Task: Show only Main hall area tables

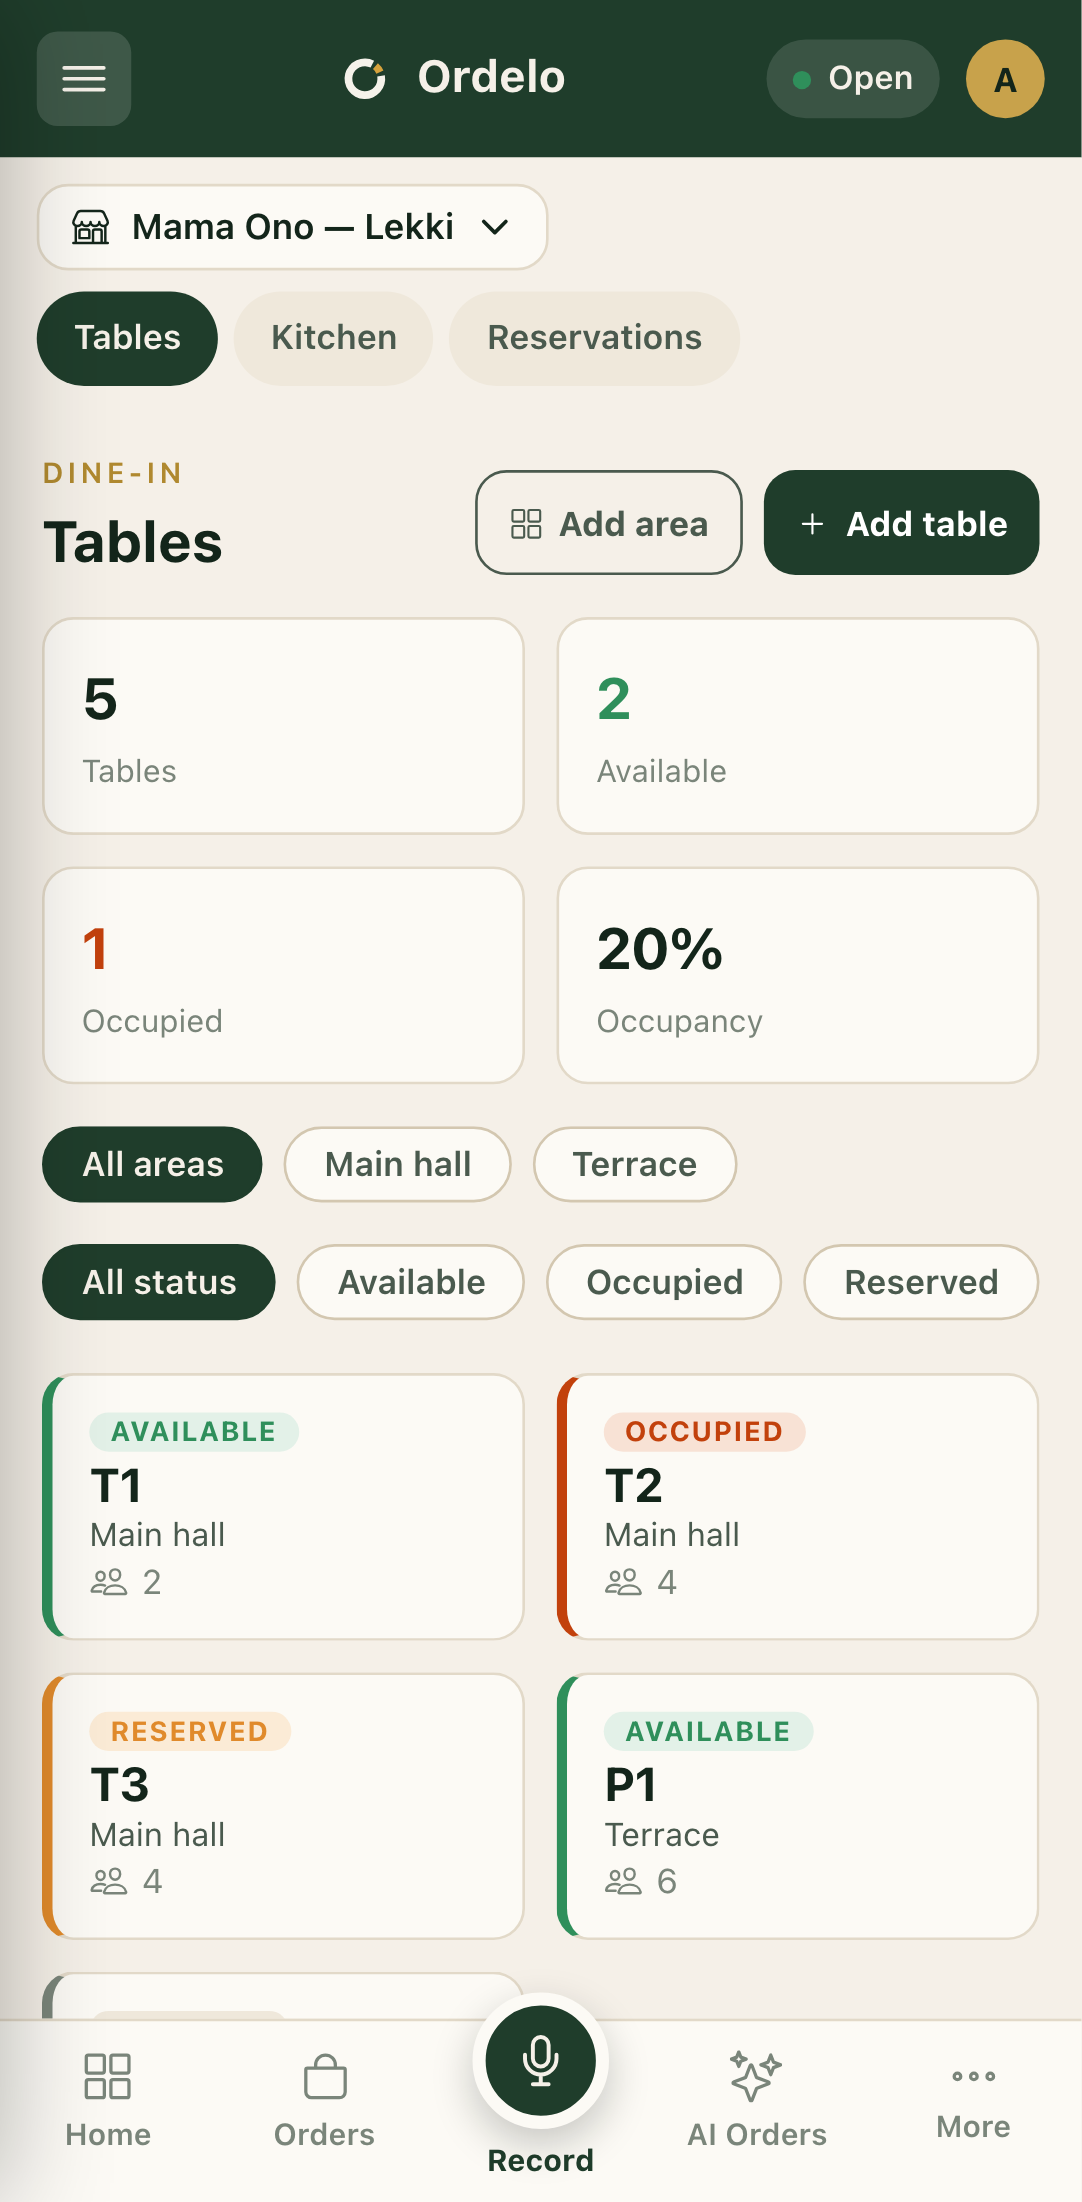Action: click(x=398, y=1164)
